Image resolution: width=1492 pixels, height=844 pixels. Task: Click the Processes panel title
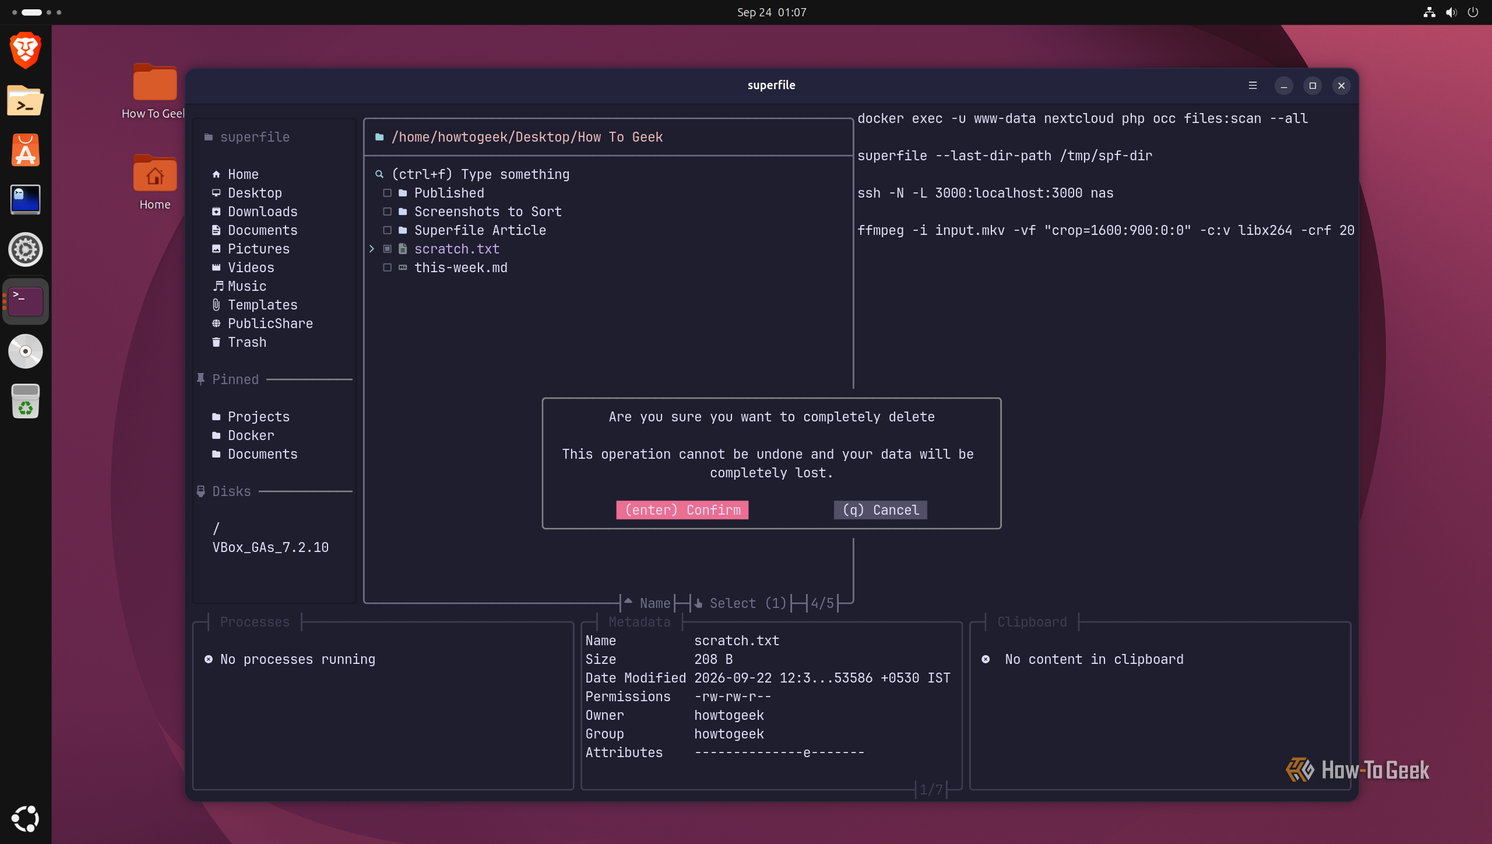255,622
